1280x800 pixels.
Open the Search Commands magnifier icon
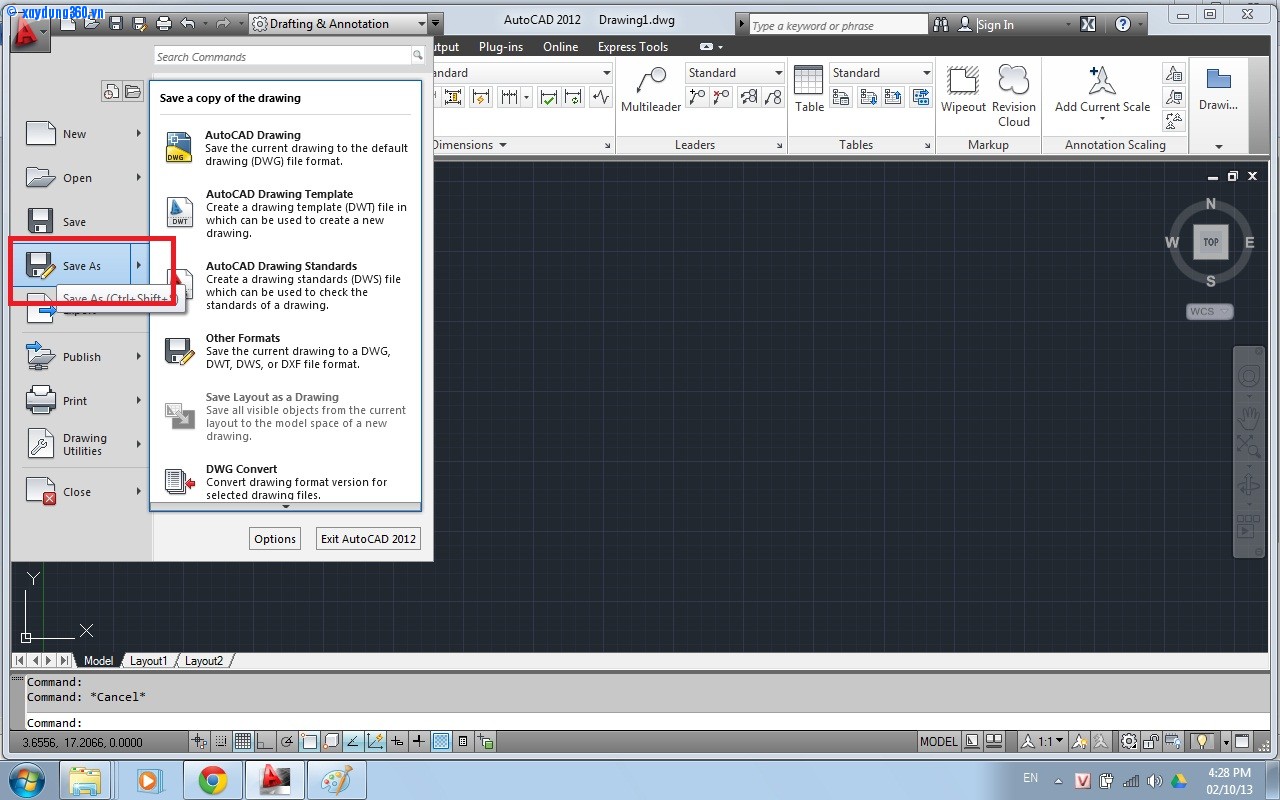pyautogui.click(x=418, y=56)
